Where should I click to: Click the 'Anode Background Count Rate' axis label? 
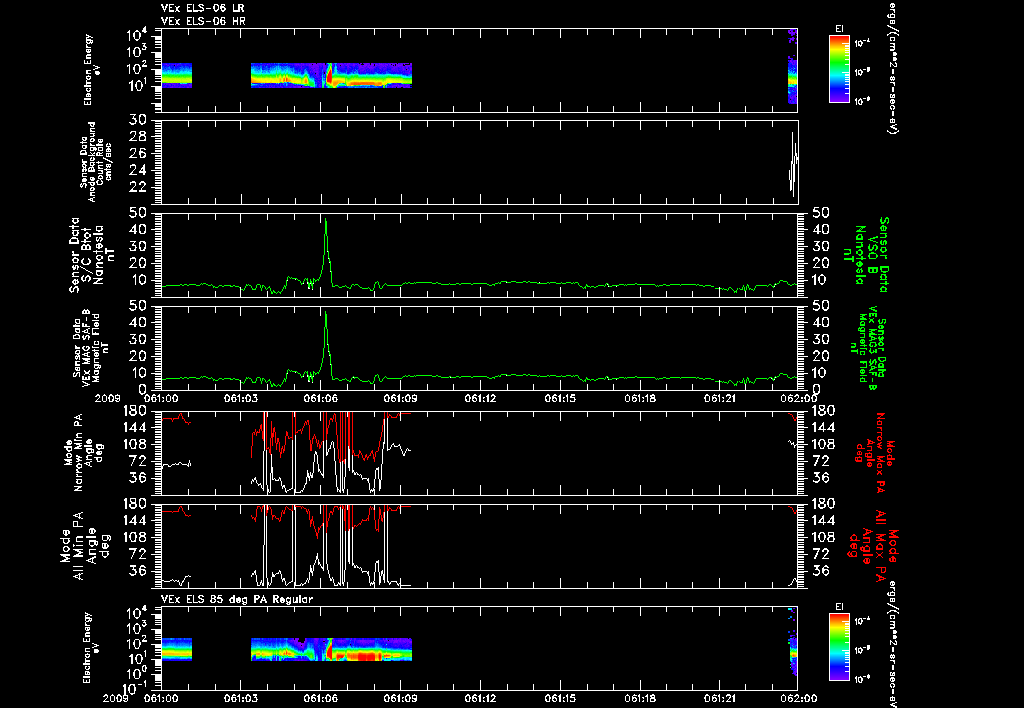pyautogui.click(x=95, y=162)
